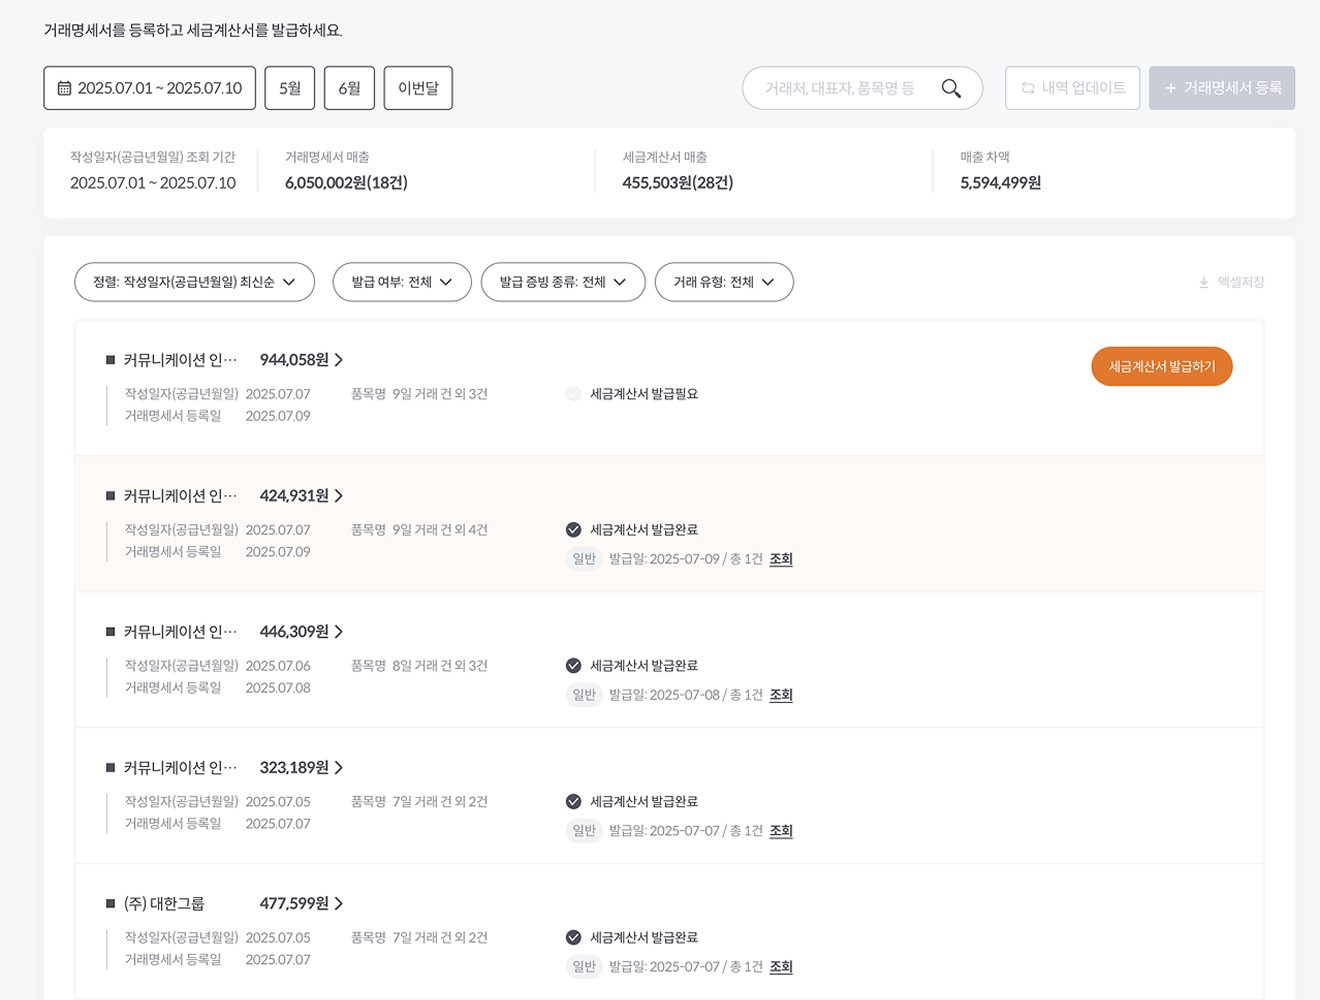Click 일반 badge in the 323,189원 row
1320x1000 pixels.
tap(584, 831)
